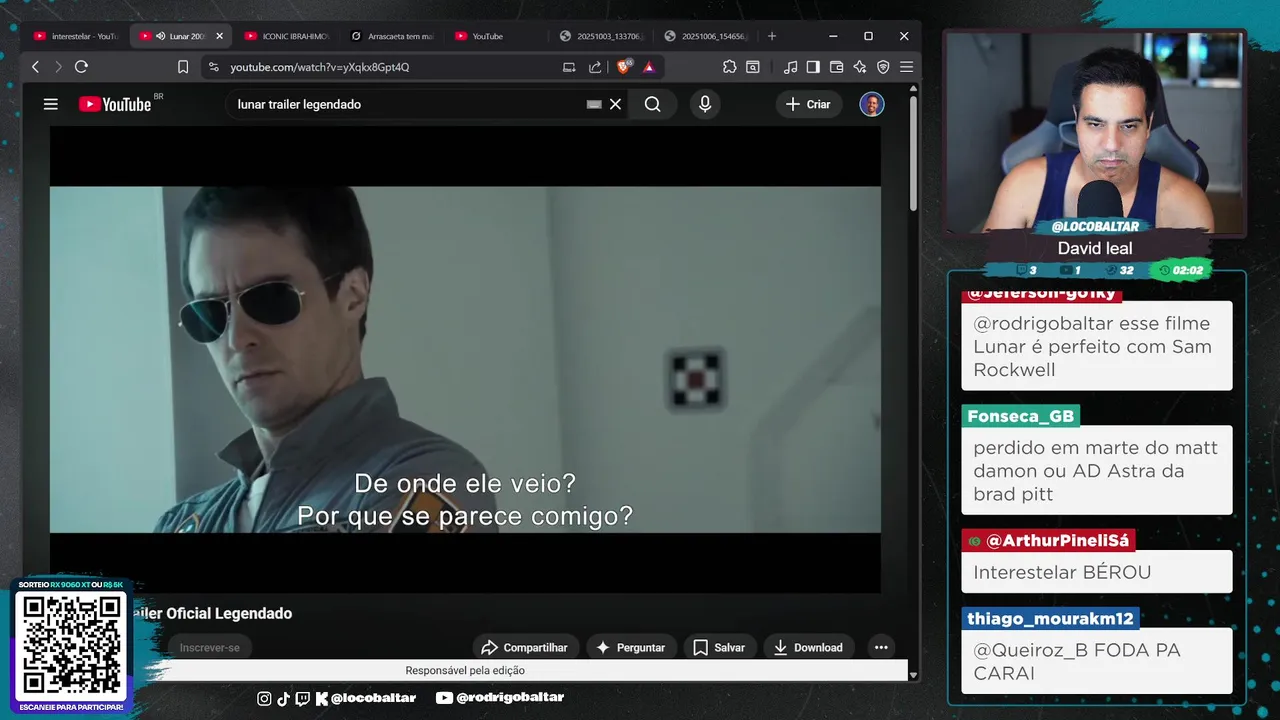Click the Compartilhar share button

coord(525,648)
